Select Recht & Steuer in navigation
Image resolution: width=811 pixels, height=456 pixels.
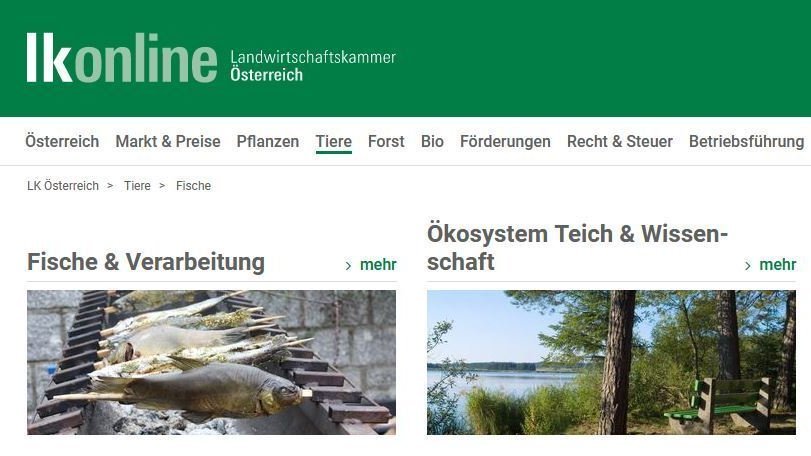tap(620, 141)
